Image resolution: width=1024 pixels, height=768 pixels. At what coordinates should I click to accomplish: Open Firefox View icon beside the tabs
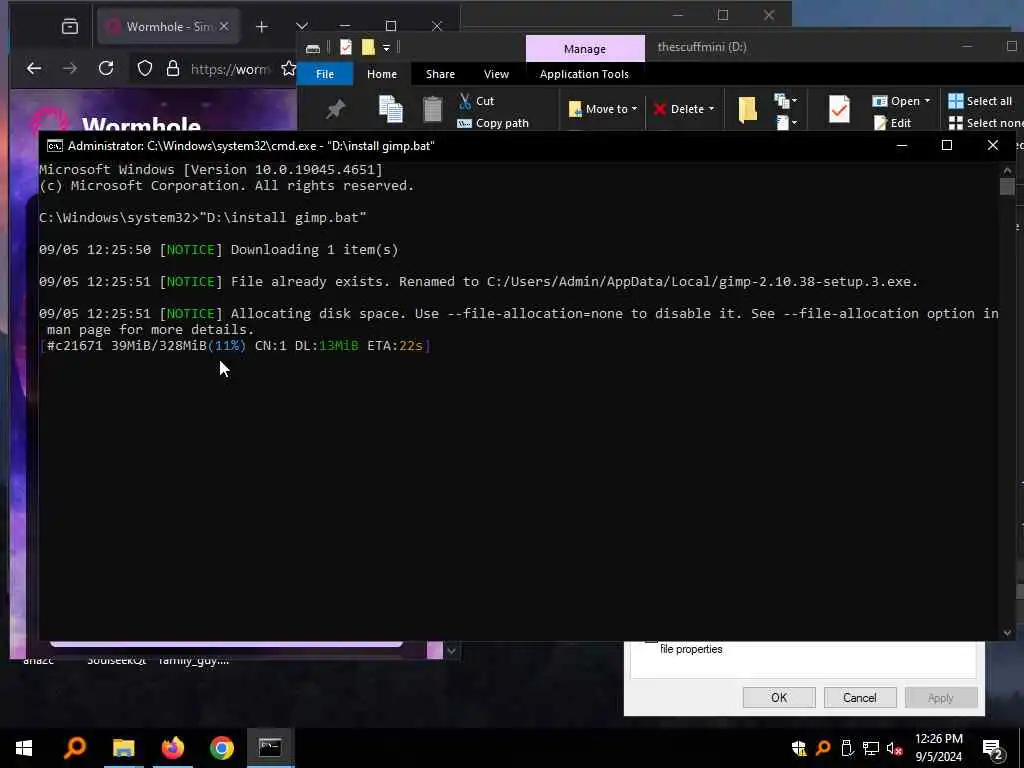click(x=70, y=26)
